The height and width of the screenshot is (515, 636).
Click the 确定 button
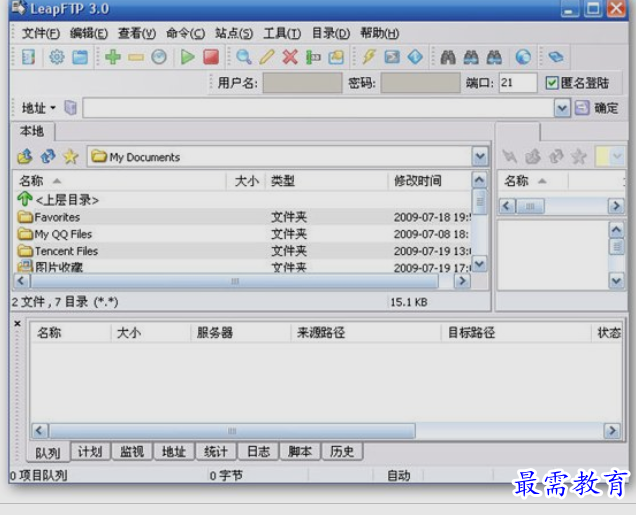coord(597,108)
